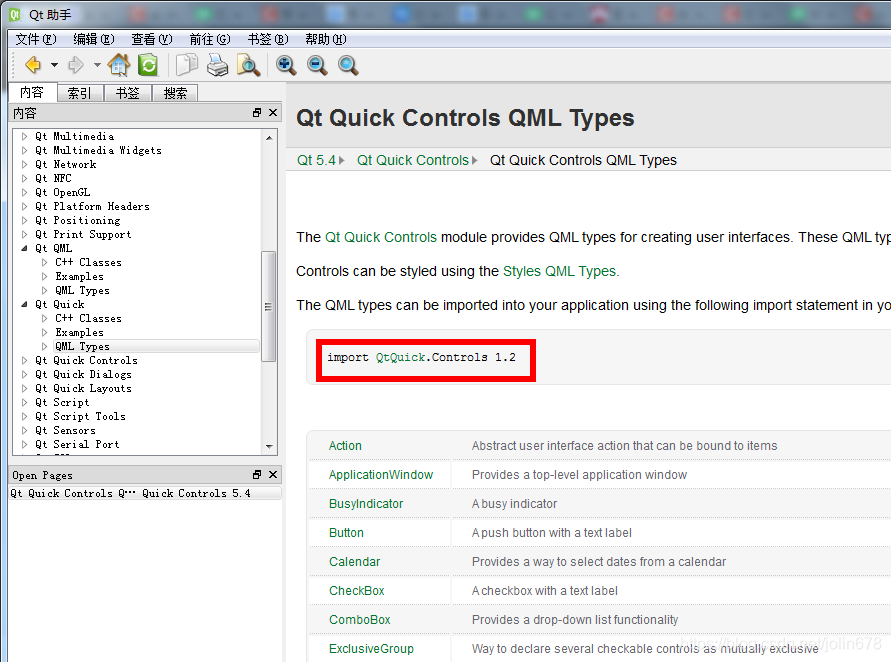Reload the page with the refresh icon
Screen dimensions: 891x662
pos(147,65)
